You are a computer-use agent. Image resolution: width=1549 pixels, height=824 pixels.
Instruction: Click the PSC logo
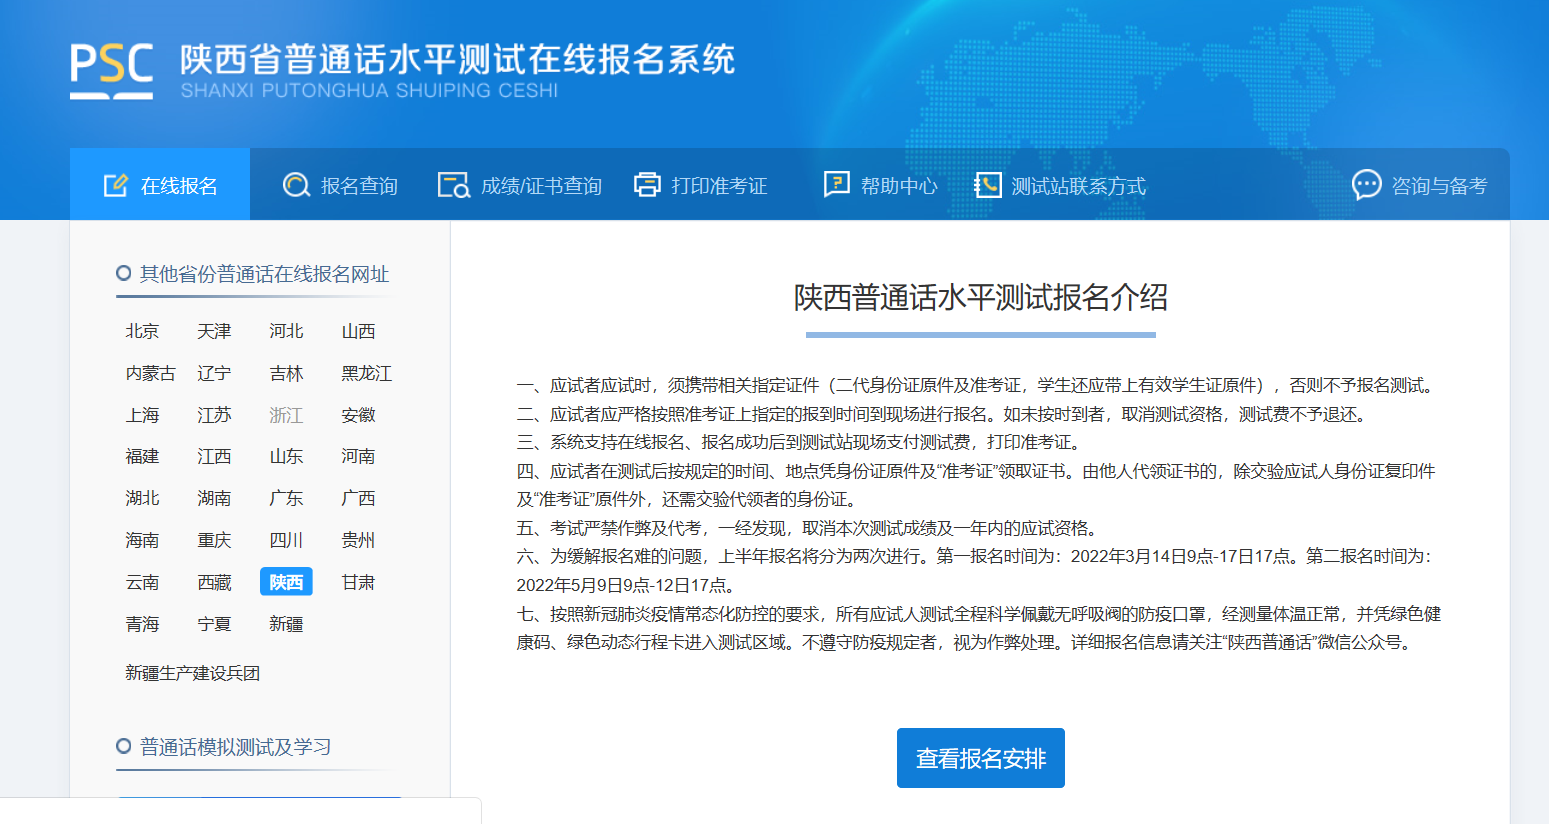click(x=111, y=70)
